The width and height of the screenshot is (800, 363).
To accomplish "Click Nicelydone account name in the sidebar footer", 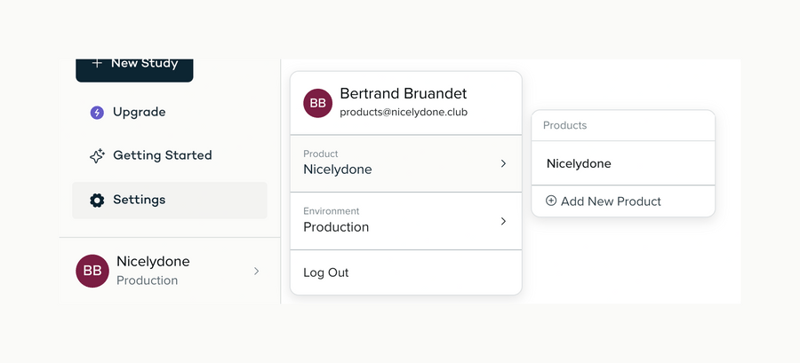I will 153,261.
